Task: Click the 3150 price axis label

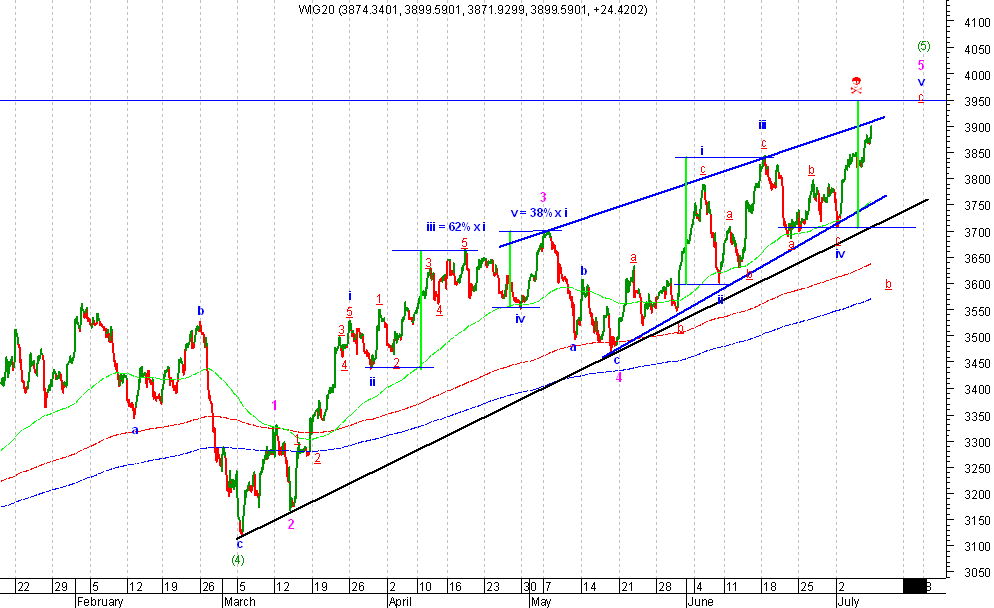Action: click(x=976, y=521)
